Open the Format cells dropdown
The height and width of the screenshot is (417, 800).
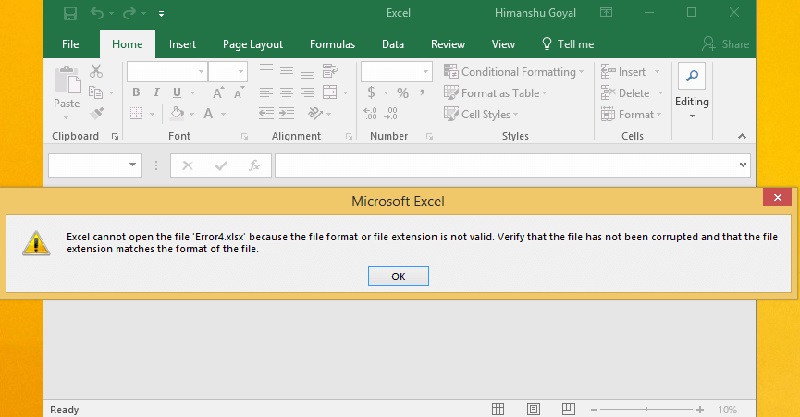(x=631, y=114)
